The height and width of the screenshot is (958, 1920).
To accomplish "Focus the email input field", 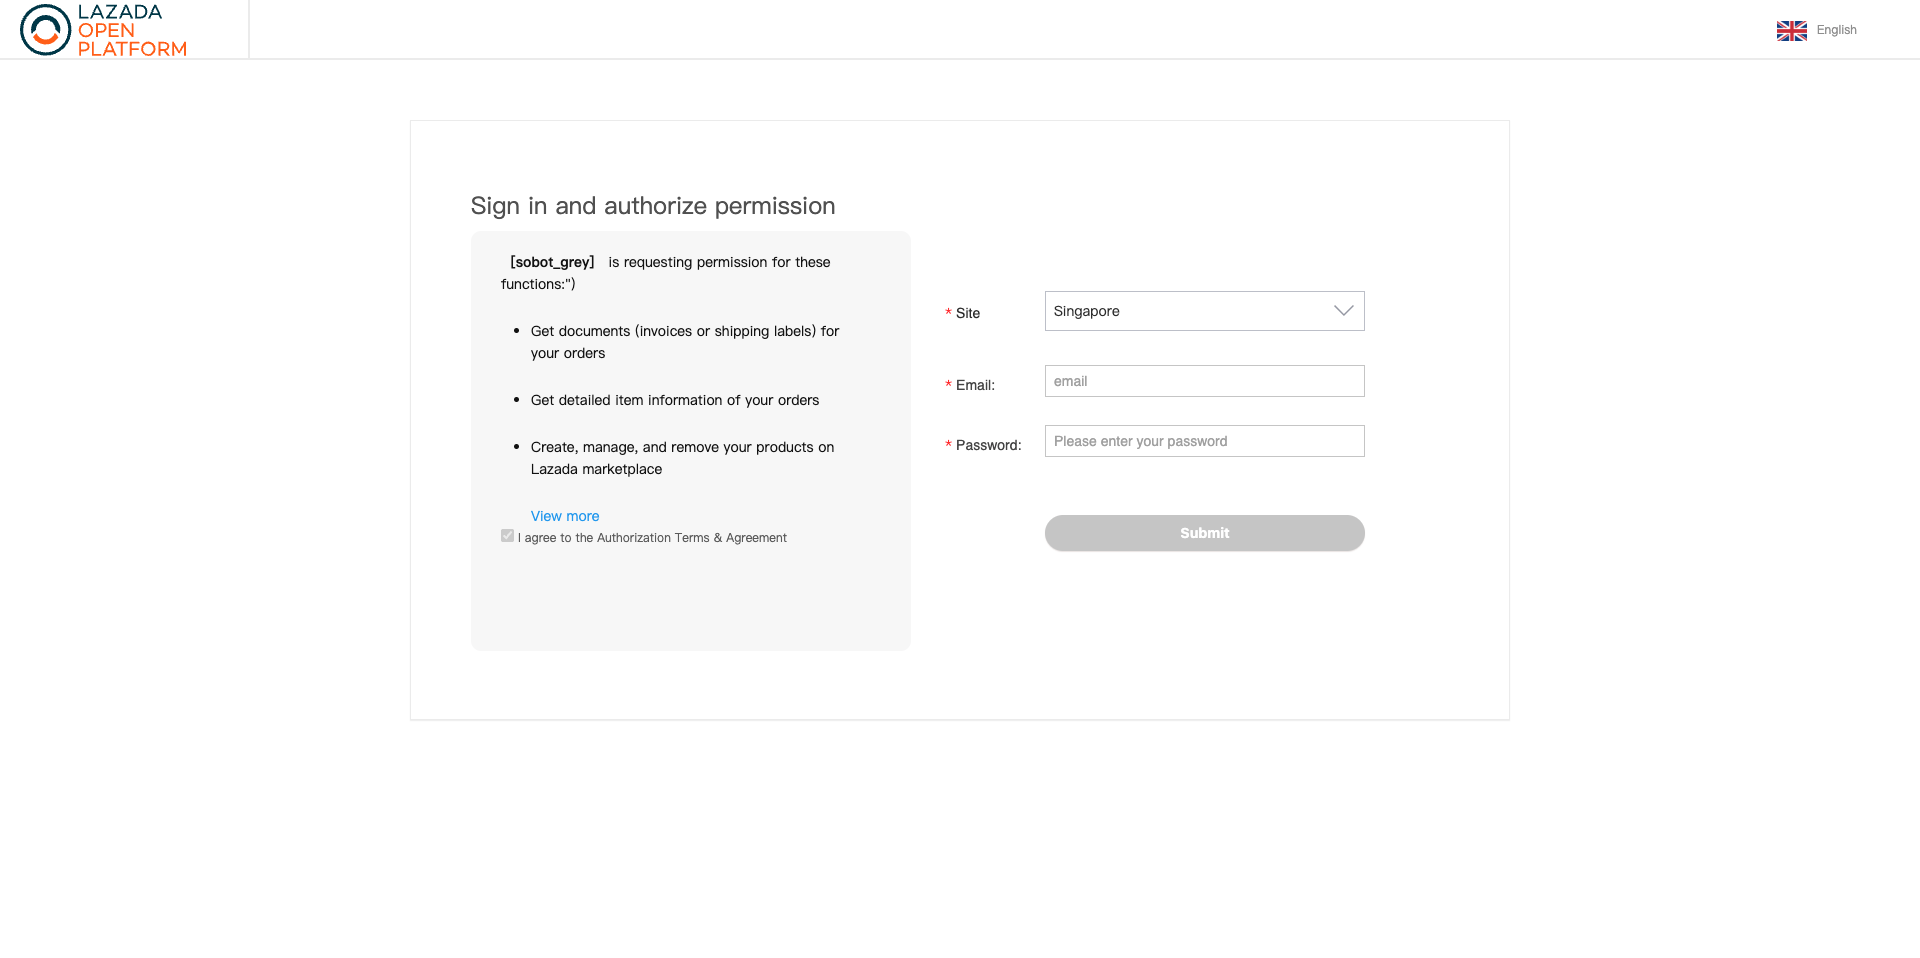I will pyautogui.click(x=1204, y=381).
